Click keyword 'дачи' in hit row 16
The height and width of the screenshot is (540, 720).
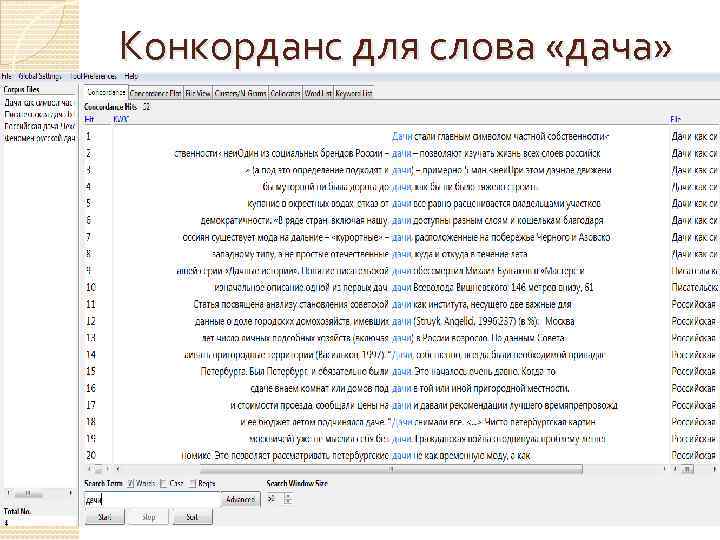402,388
